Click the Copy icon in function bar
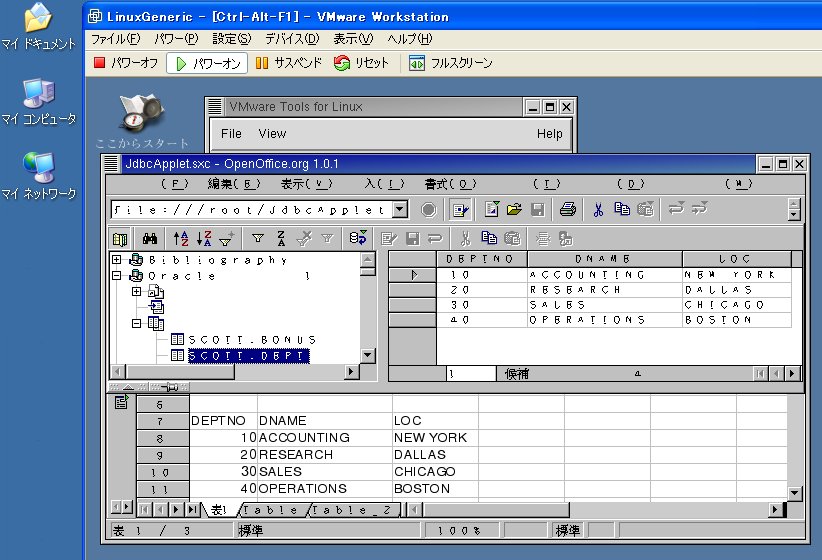The image size is (822, 560). click(622, 209)
